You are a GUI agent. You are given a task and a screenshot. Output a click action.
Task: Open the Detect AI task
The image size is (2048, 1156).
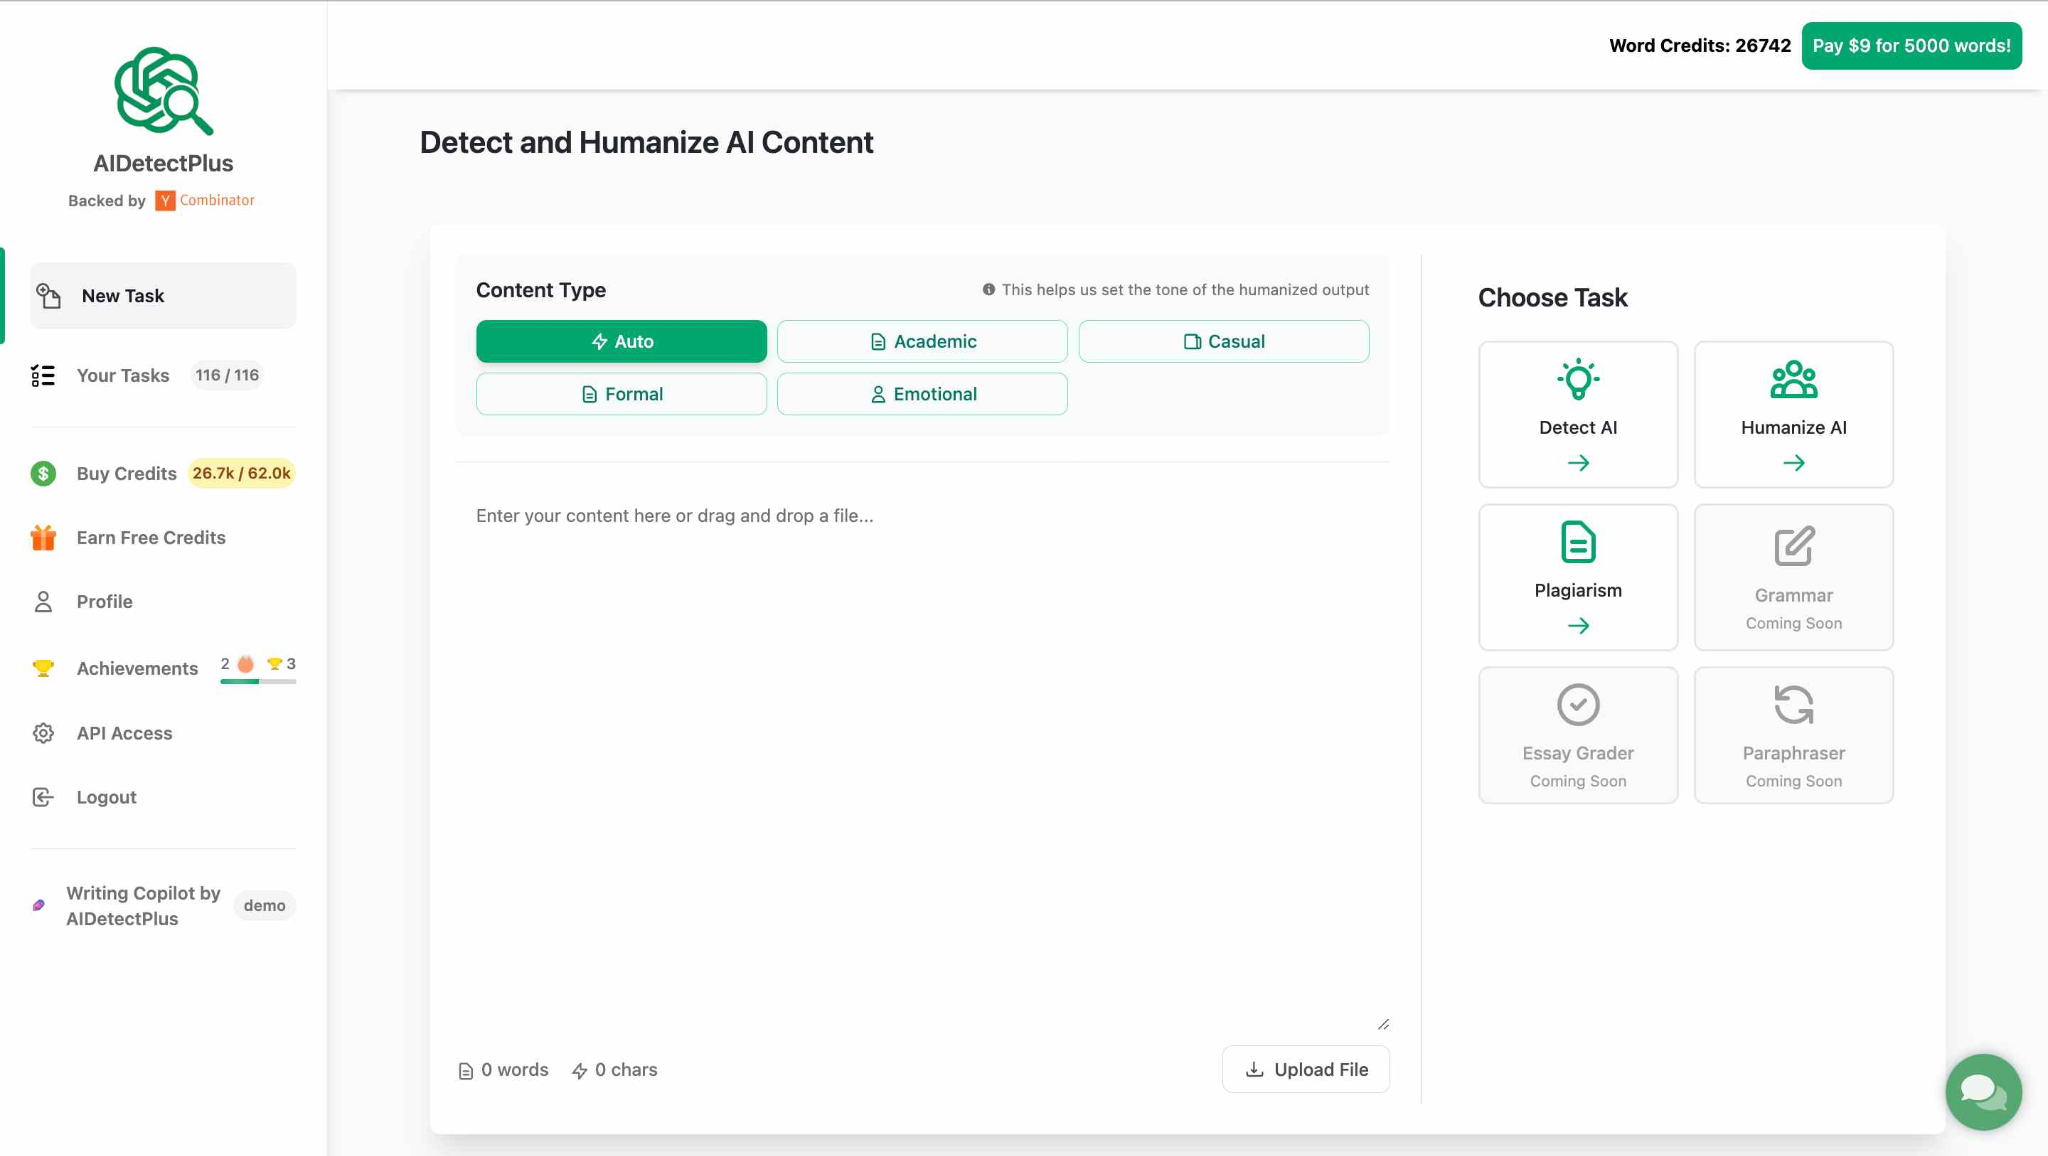coord(1578,414)
